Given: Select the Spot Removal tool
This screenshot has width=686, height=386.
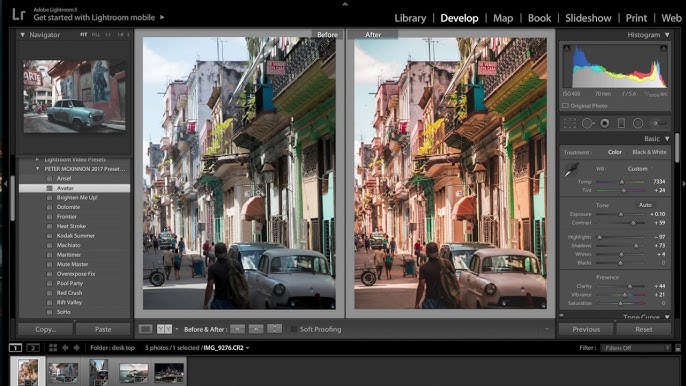Looking at the screenshot, I should point(588,123).
